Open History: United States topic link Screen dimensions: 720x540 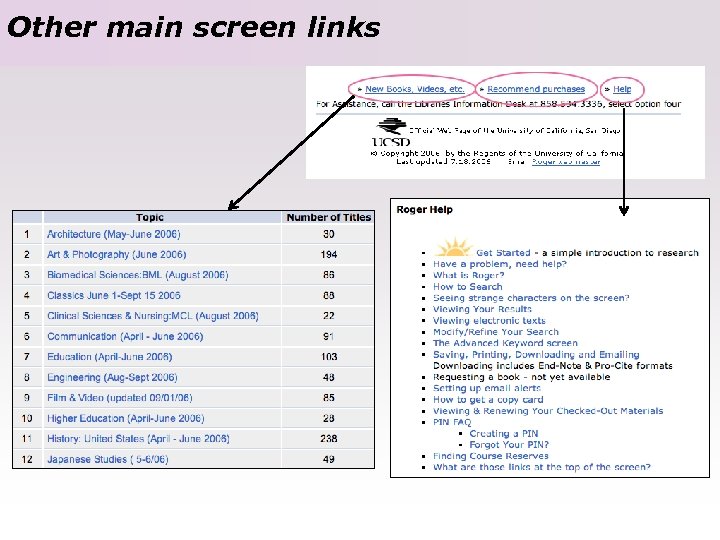(x=138, y=439)
